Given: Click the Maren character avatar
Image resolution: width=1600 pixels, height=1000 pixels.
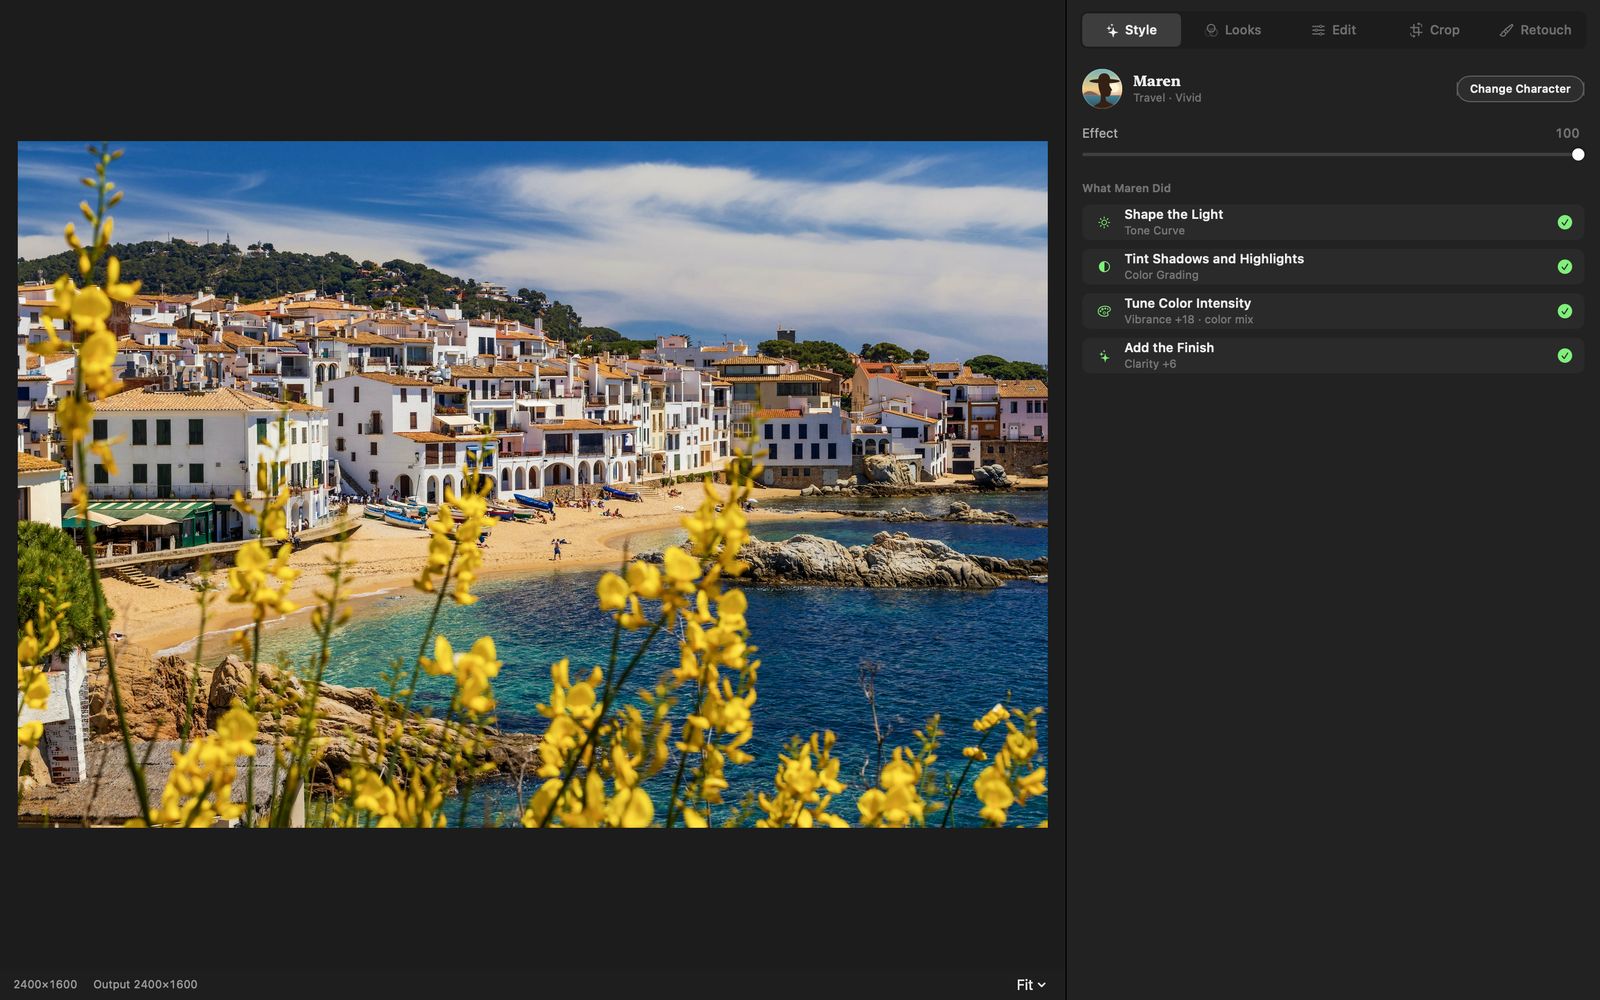Looking at the screenshot, I should [1102, 89].
